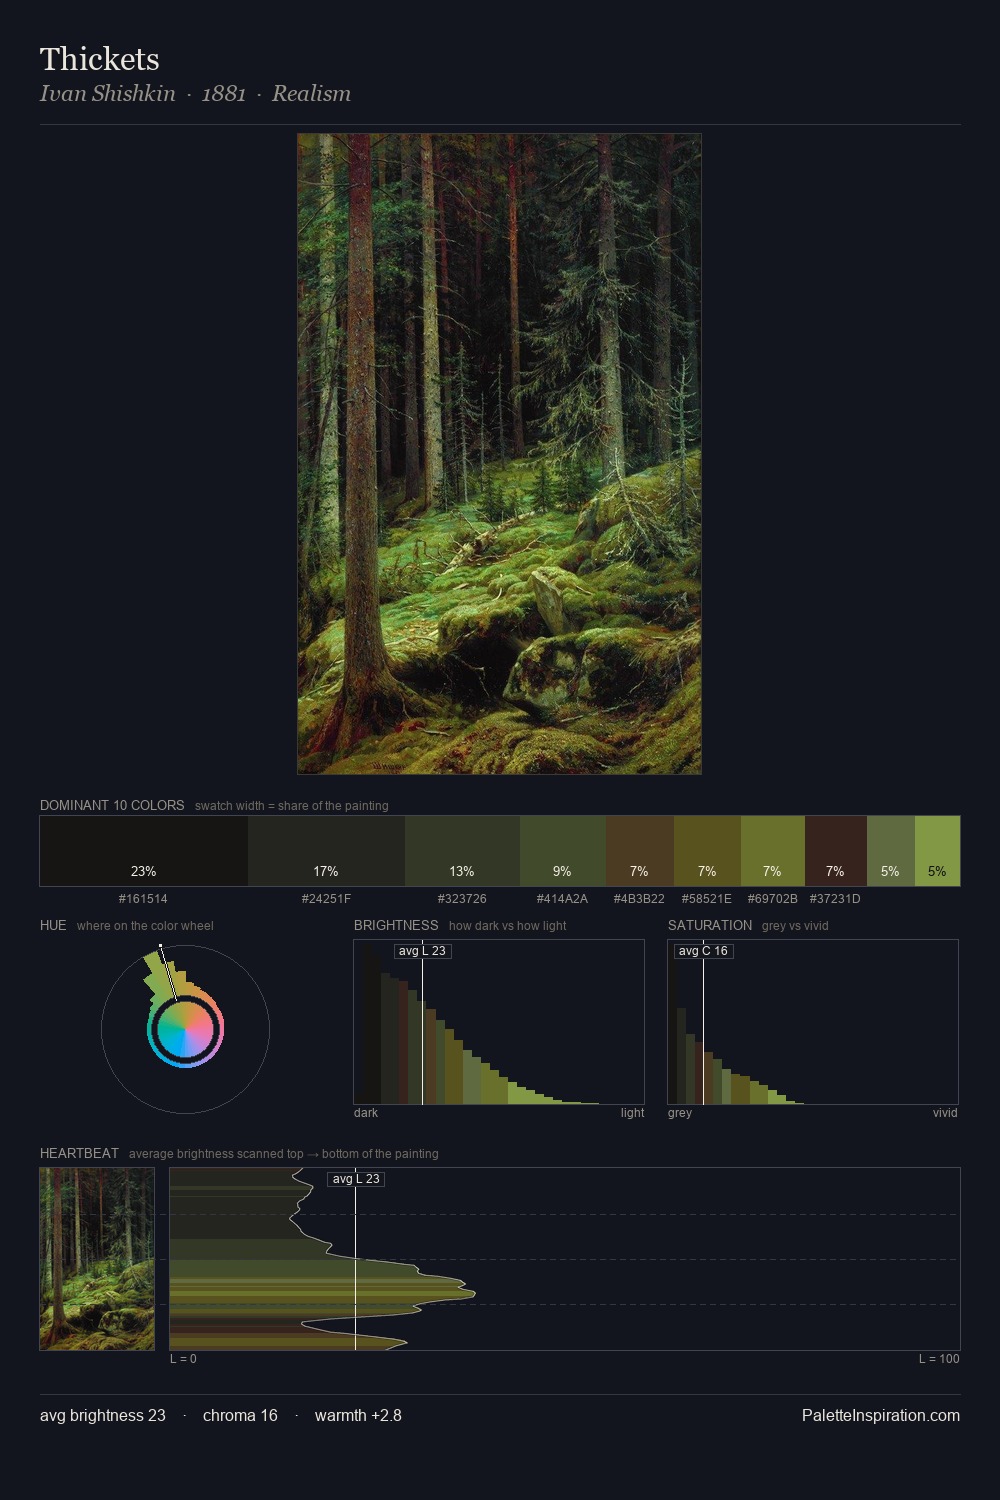Click the HEARTBEAT section heading
Image resolution: width=1000 pixels, height=1500 pixels.
(79, 1153)
